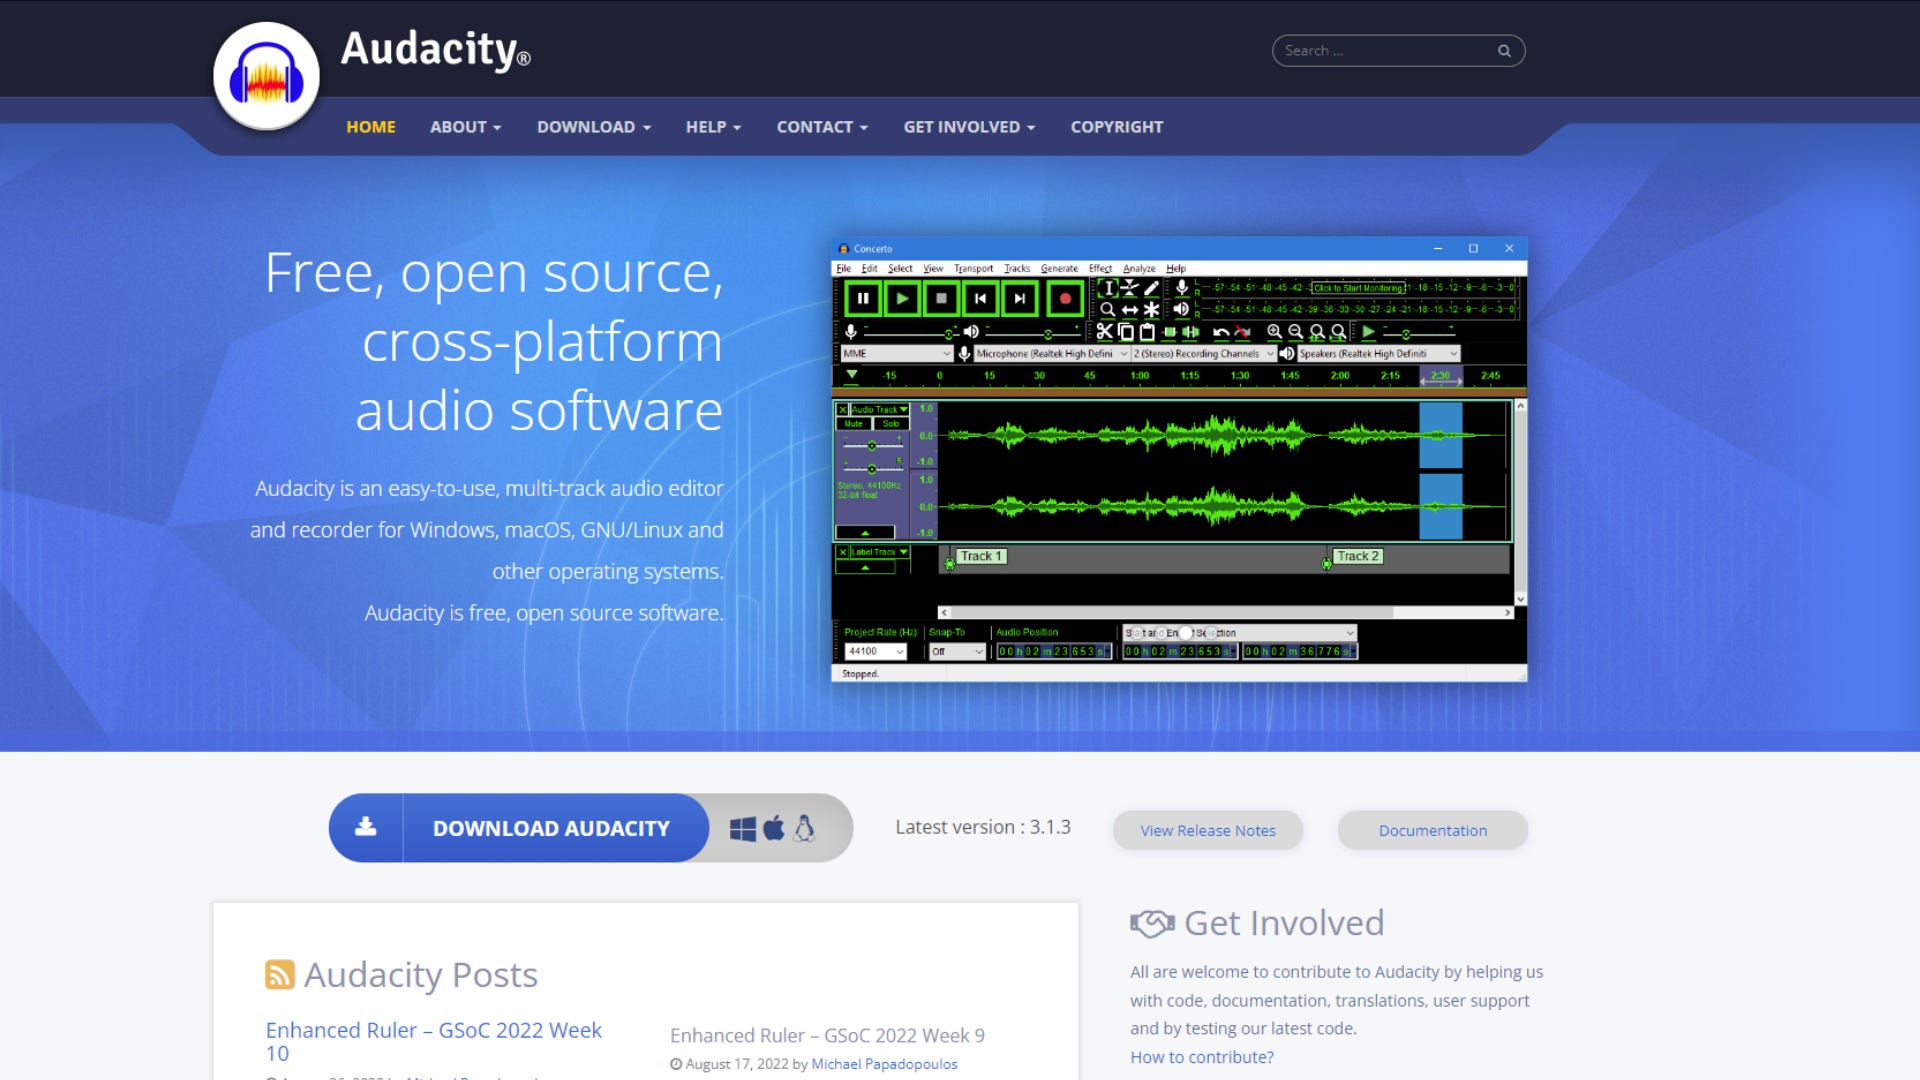This screenshot has height=1080, width=1920.
Task: Open the Speakers playback device dropdown
Action: [x=1379, y=354]
